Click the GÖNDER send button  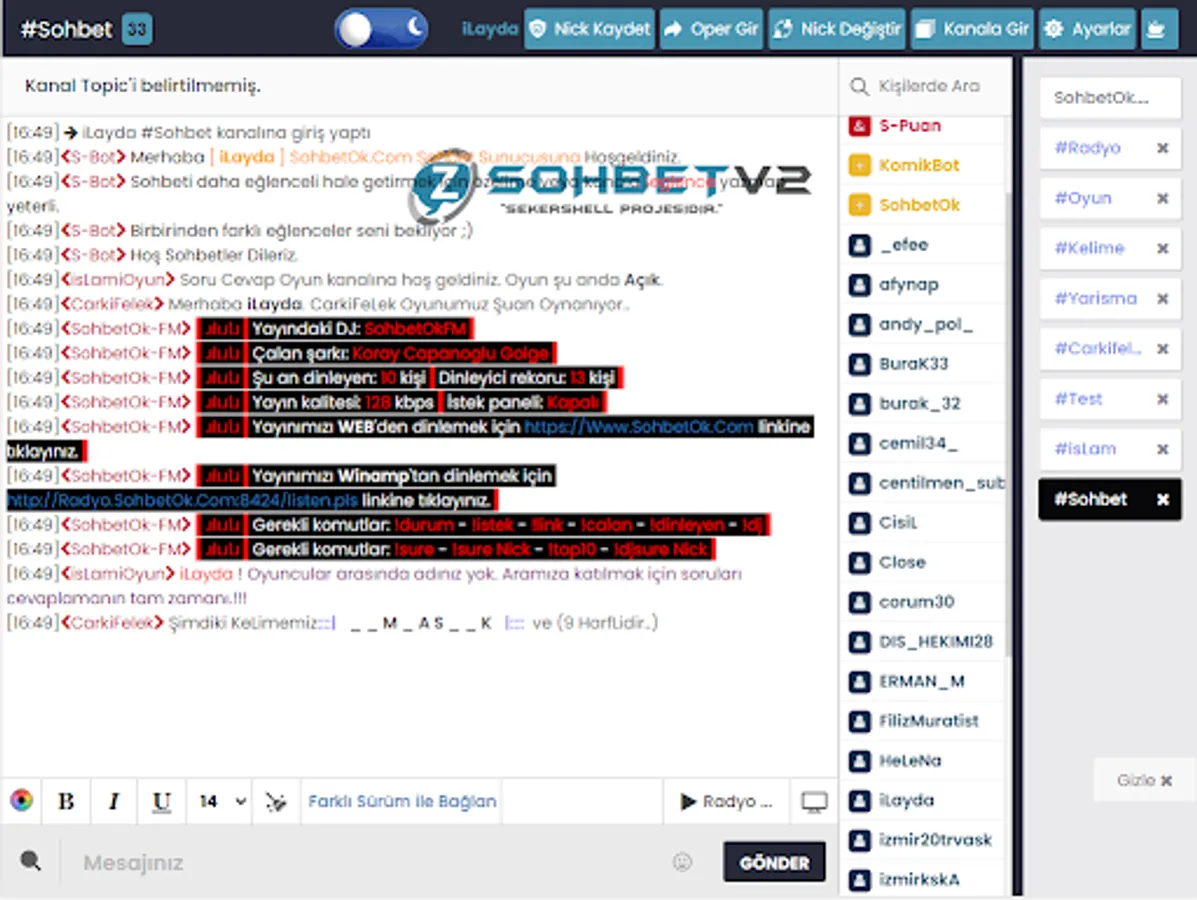coord(774,862)
